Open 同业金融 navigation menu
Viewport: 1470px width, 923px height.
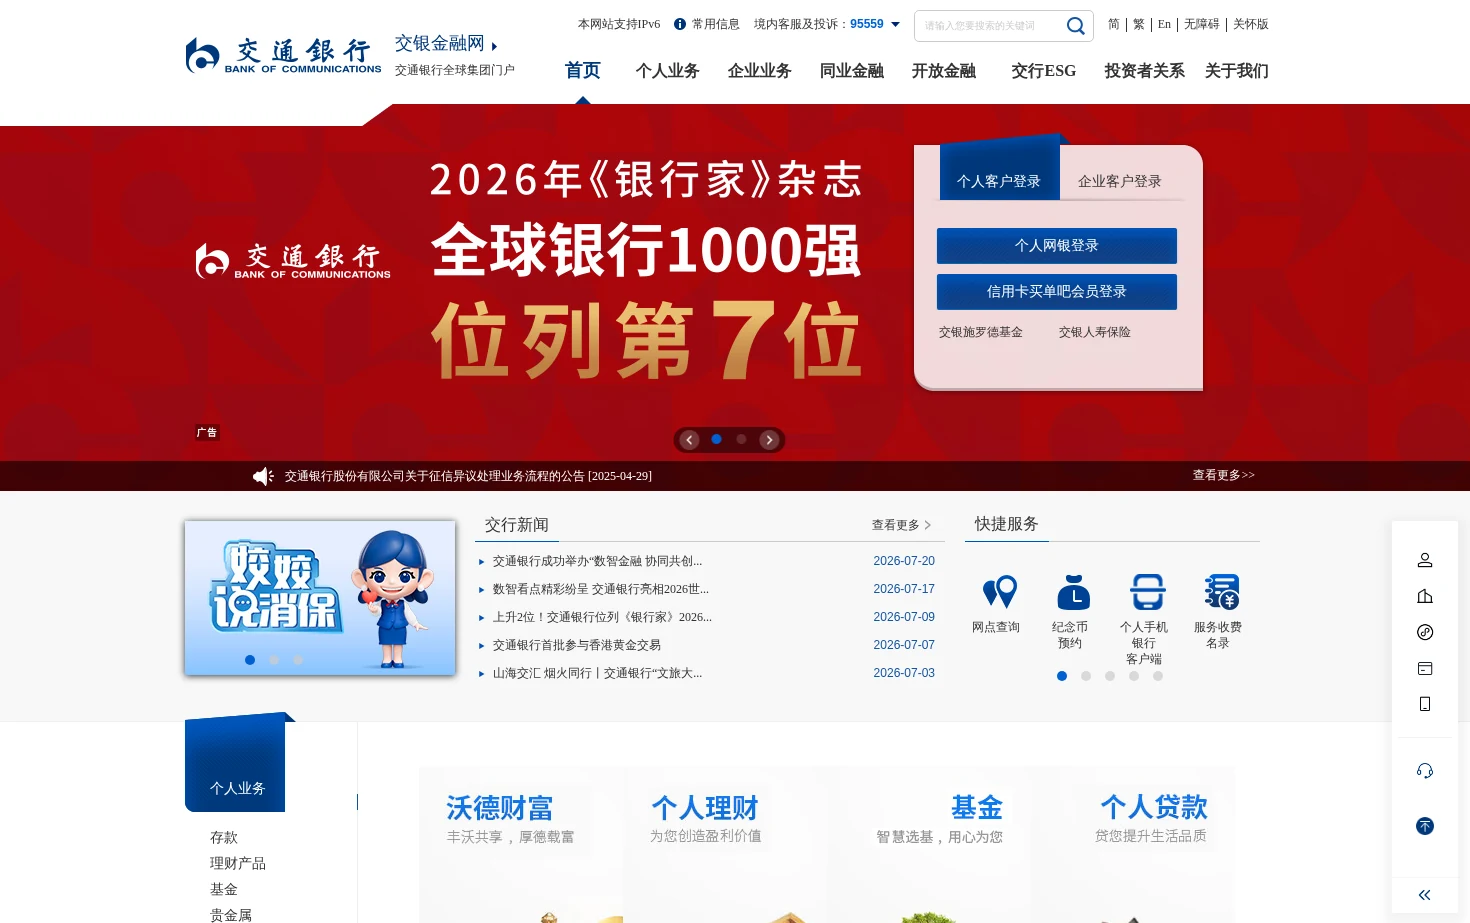pyautogui.click(x=851, y=71)
